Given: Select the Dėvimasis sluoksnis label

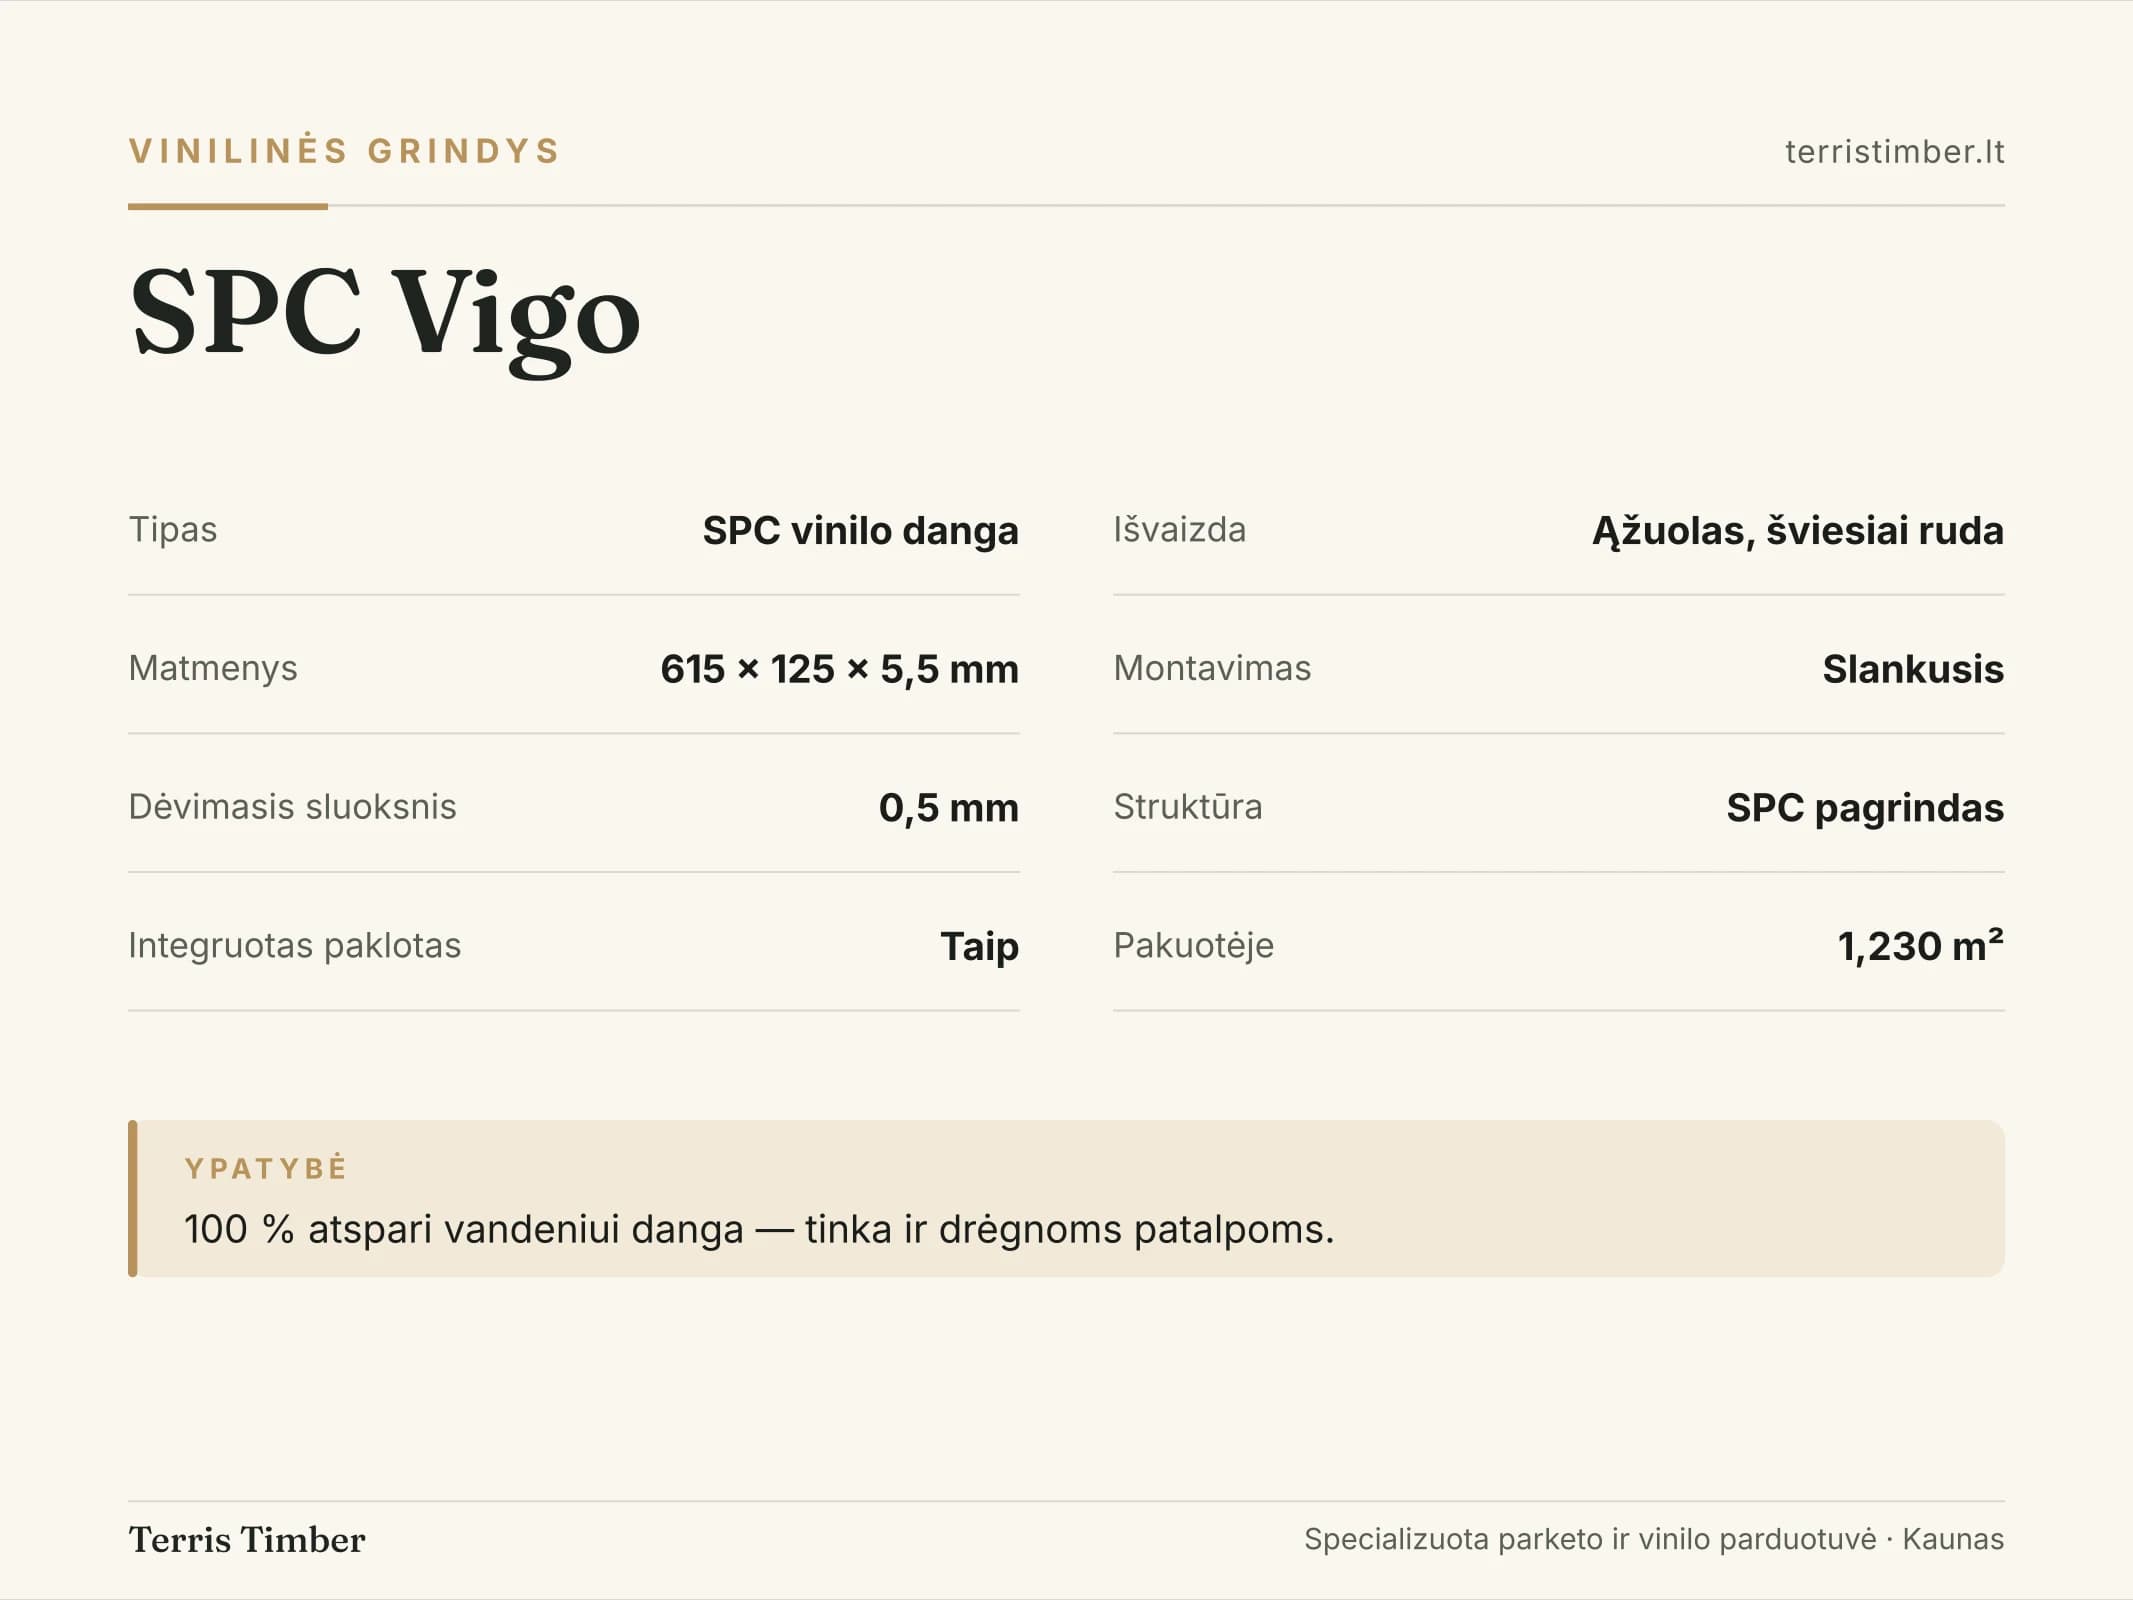Looking at the screenshot, I should click(x=292, y=806).
